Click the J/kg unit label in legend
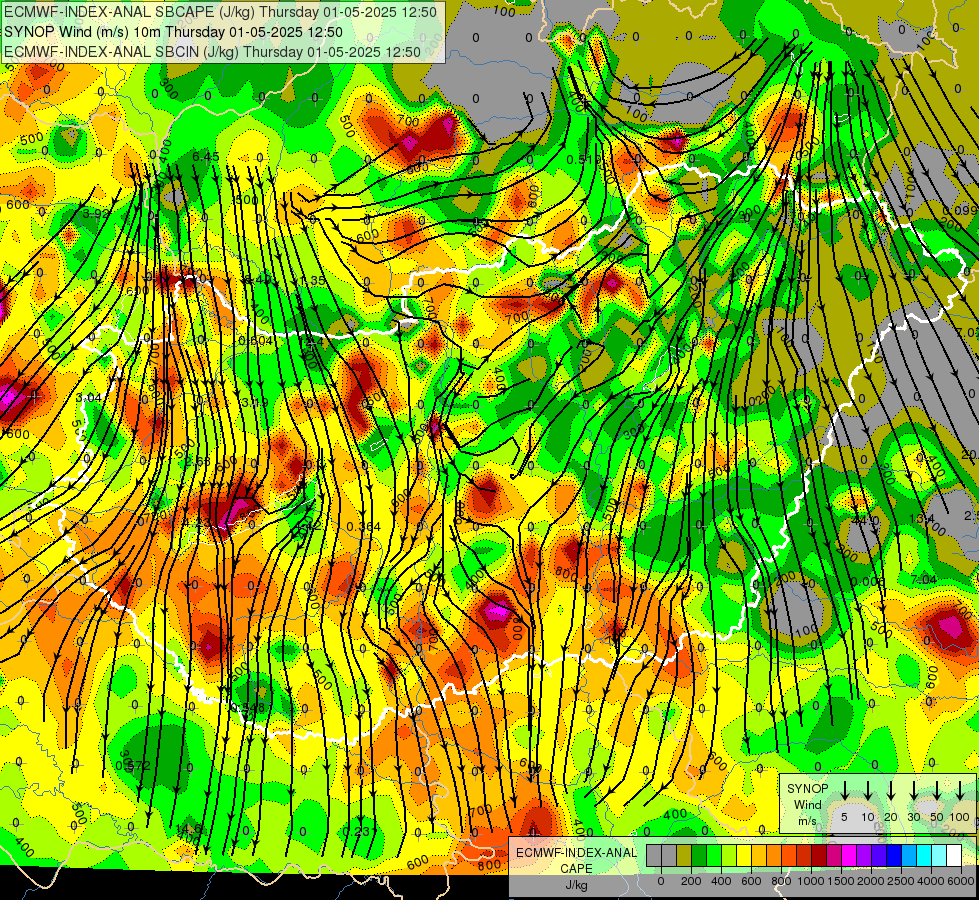 576,885
